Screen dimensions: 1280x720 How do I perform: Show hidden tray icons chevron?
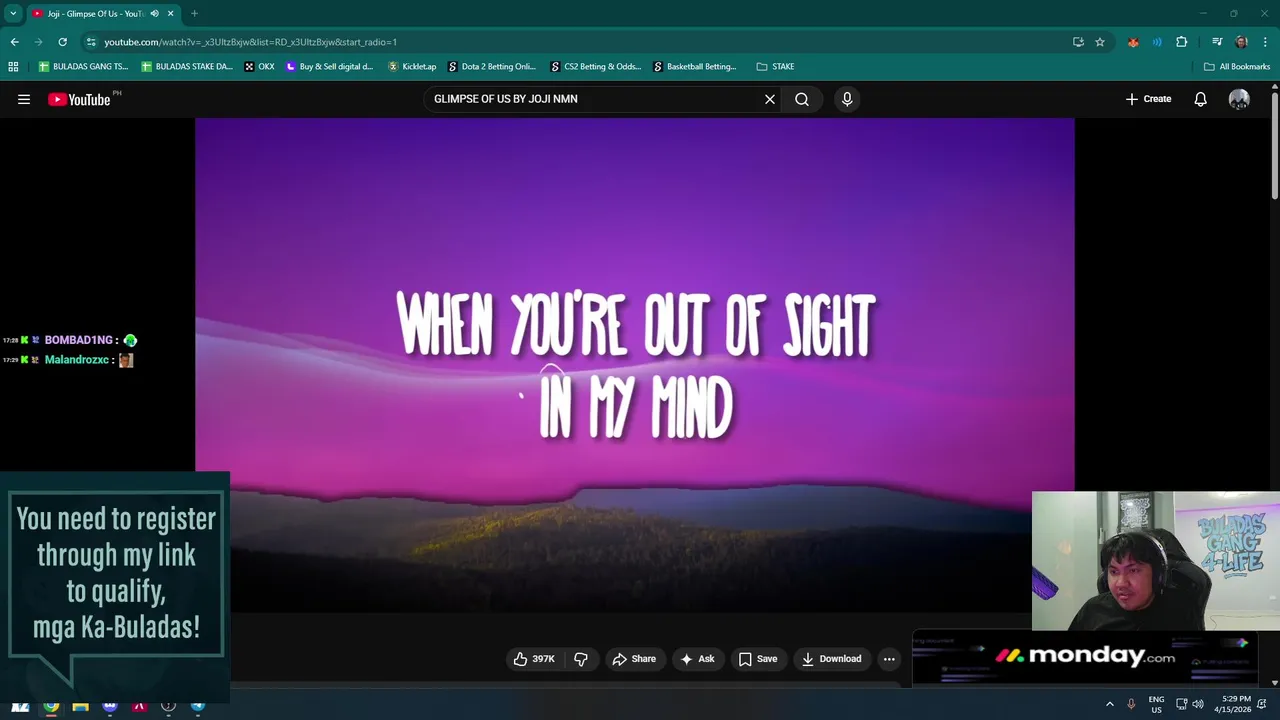tap(1109, 705)
